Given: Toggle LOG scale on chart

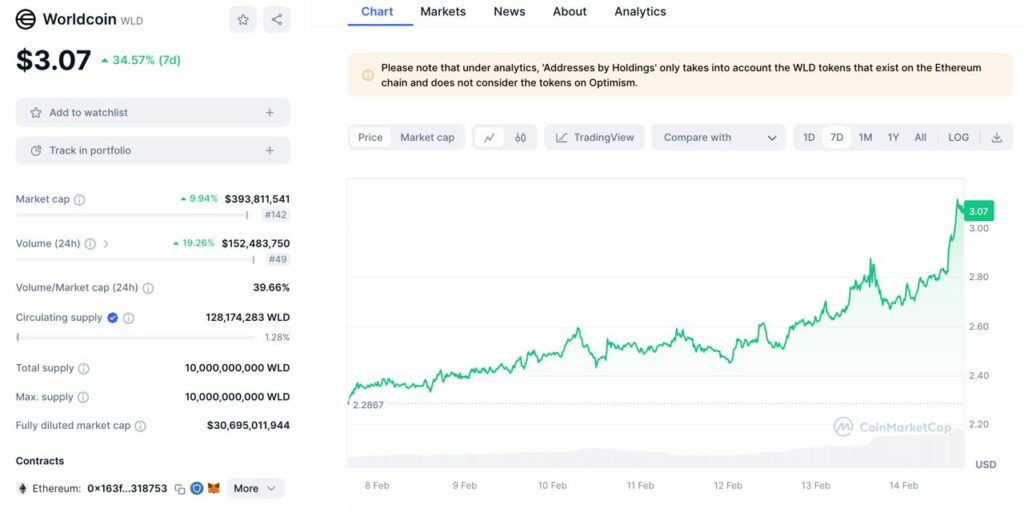Looking at the screenshot, I should point(958,138).
